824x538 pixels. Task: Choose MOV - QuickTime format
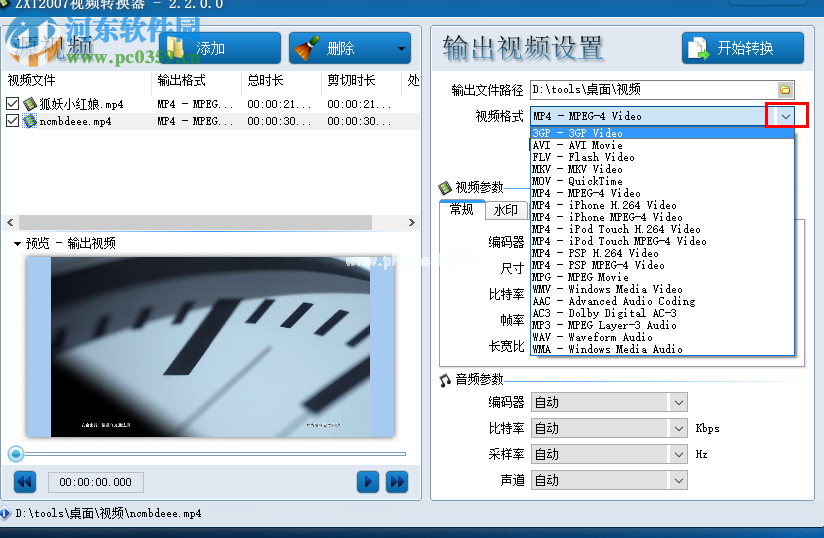[x=662, y=181]
